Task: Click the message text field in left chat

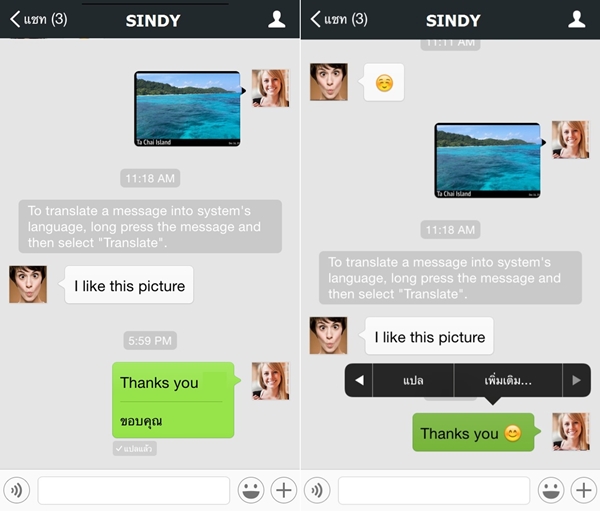Action: pyautogui.click(x=134, y=490)
